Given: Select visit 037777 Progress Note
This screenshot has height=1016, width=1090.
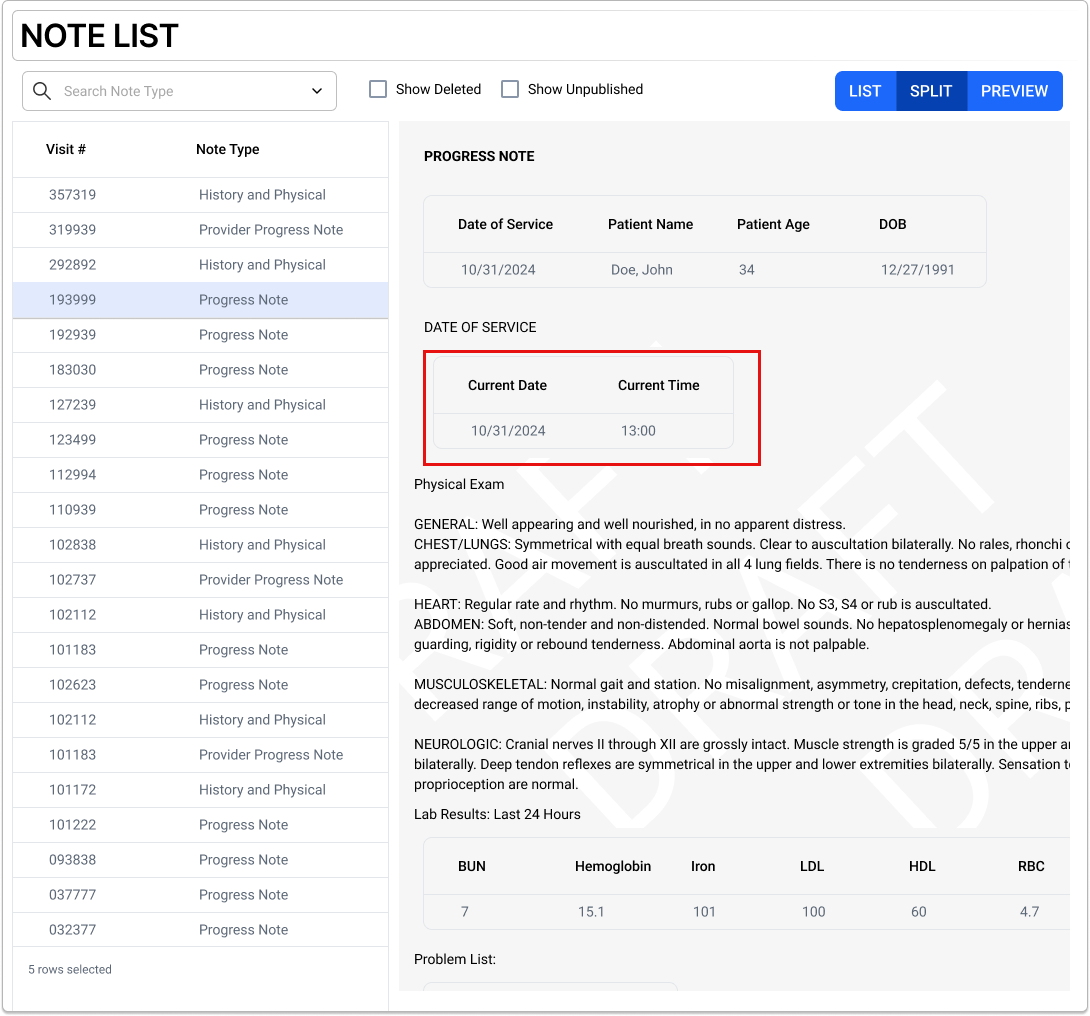Looking at the screenshot, I should [x=200, y=895].
